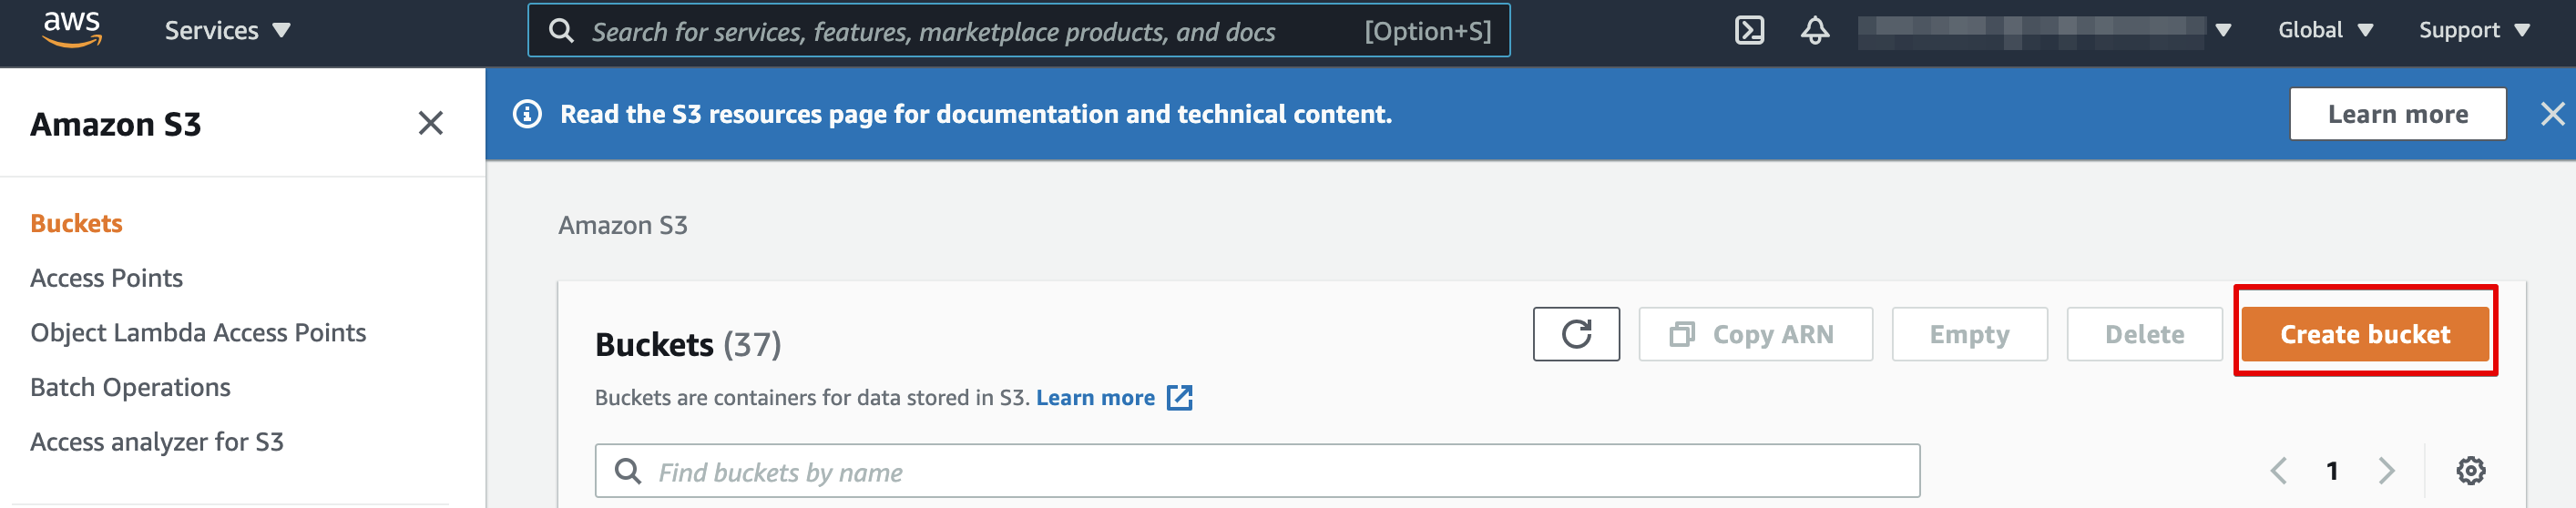The width and height of the screenshot is (2576, 508).
Task: Open the blurred account name dropdown
Action: click(x=2044, y=30)
